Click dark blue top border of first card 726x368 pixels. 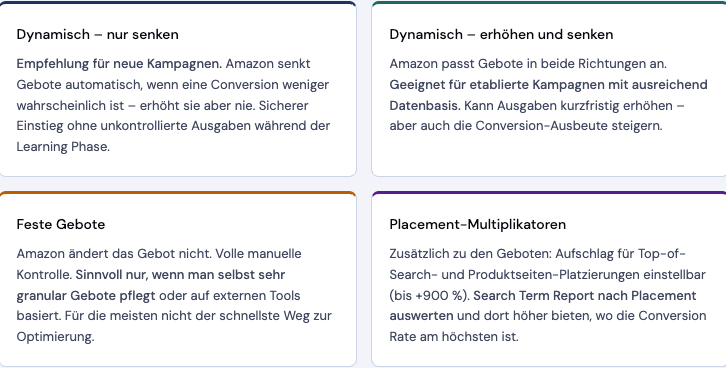178,3
